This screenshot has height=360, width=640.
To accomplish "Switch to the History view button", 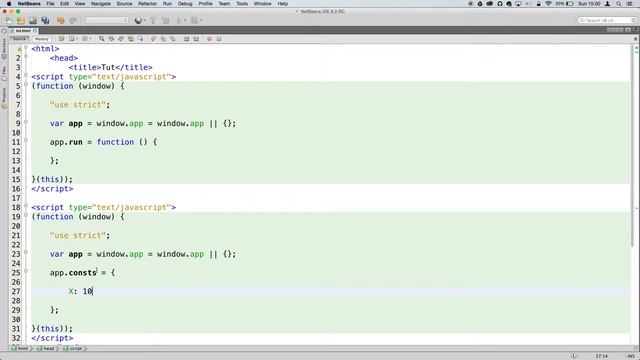I will [41, 39].
